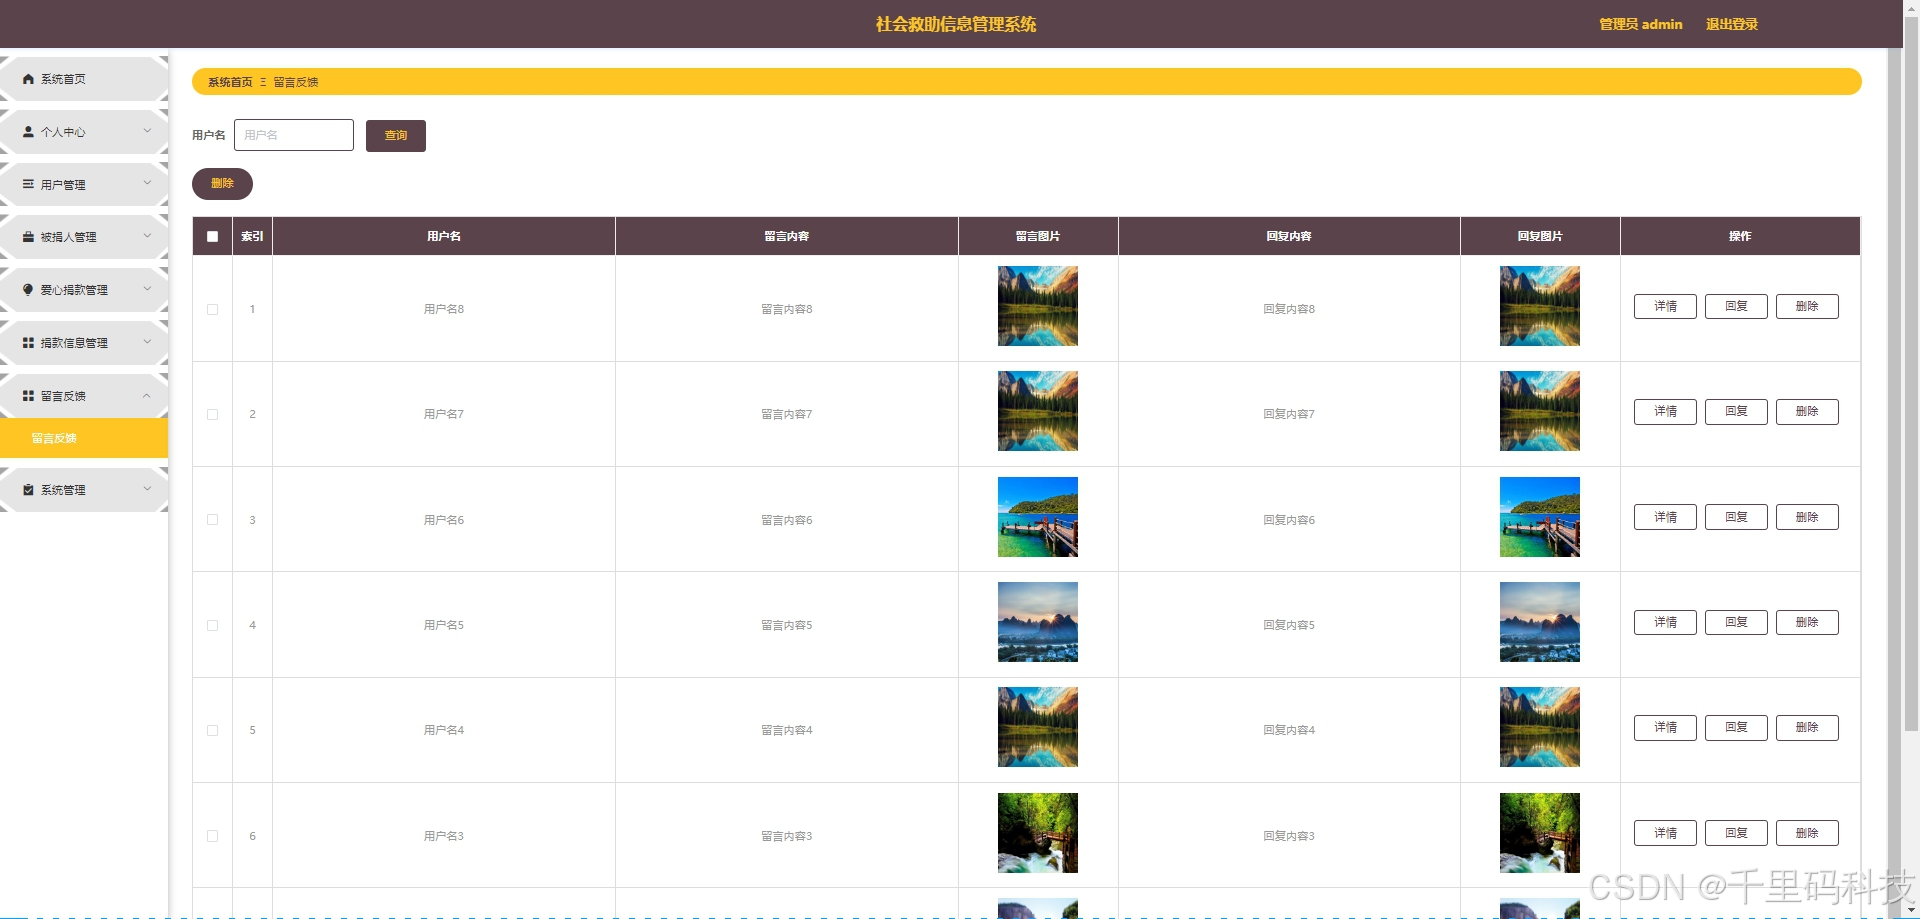The width and height of the screenshot is (1920, 919).
Task: Click the list icon beside 用户管理
Action: point(28,184)
